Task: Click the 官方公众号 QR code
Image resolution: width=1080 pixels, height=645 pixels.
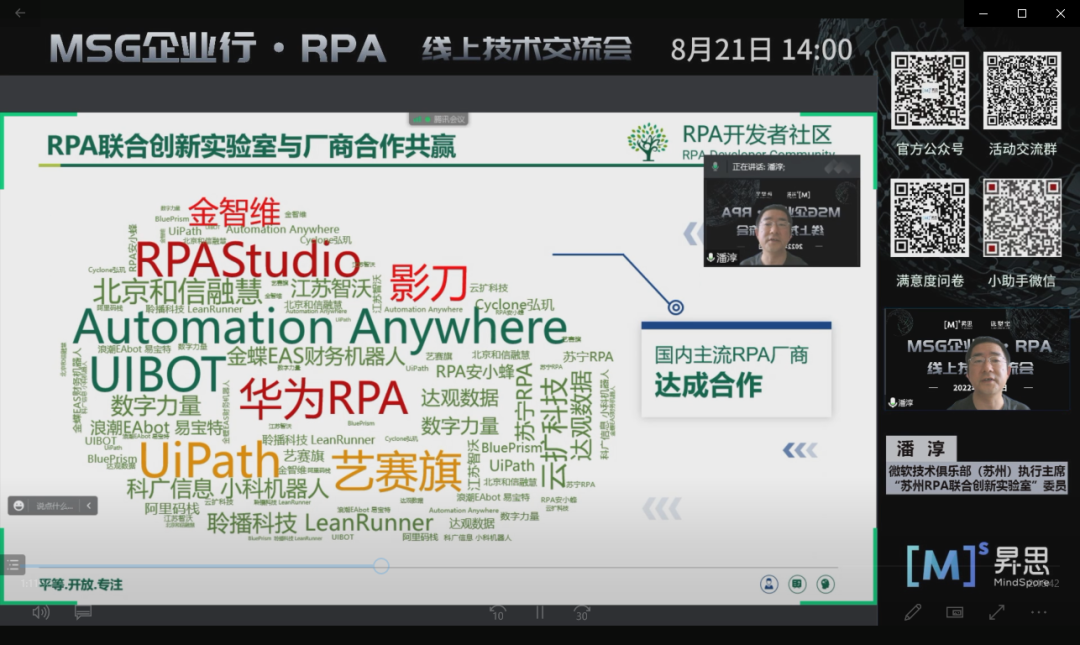Action: pyautogui.click(x=930, y=91)
